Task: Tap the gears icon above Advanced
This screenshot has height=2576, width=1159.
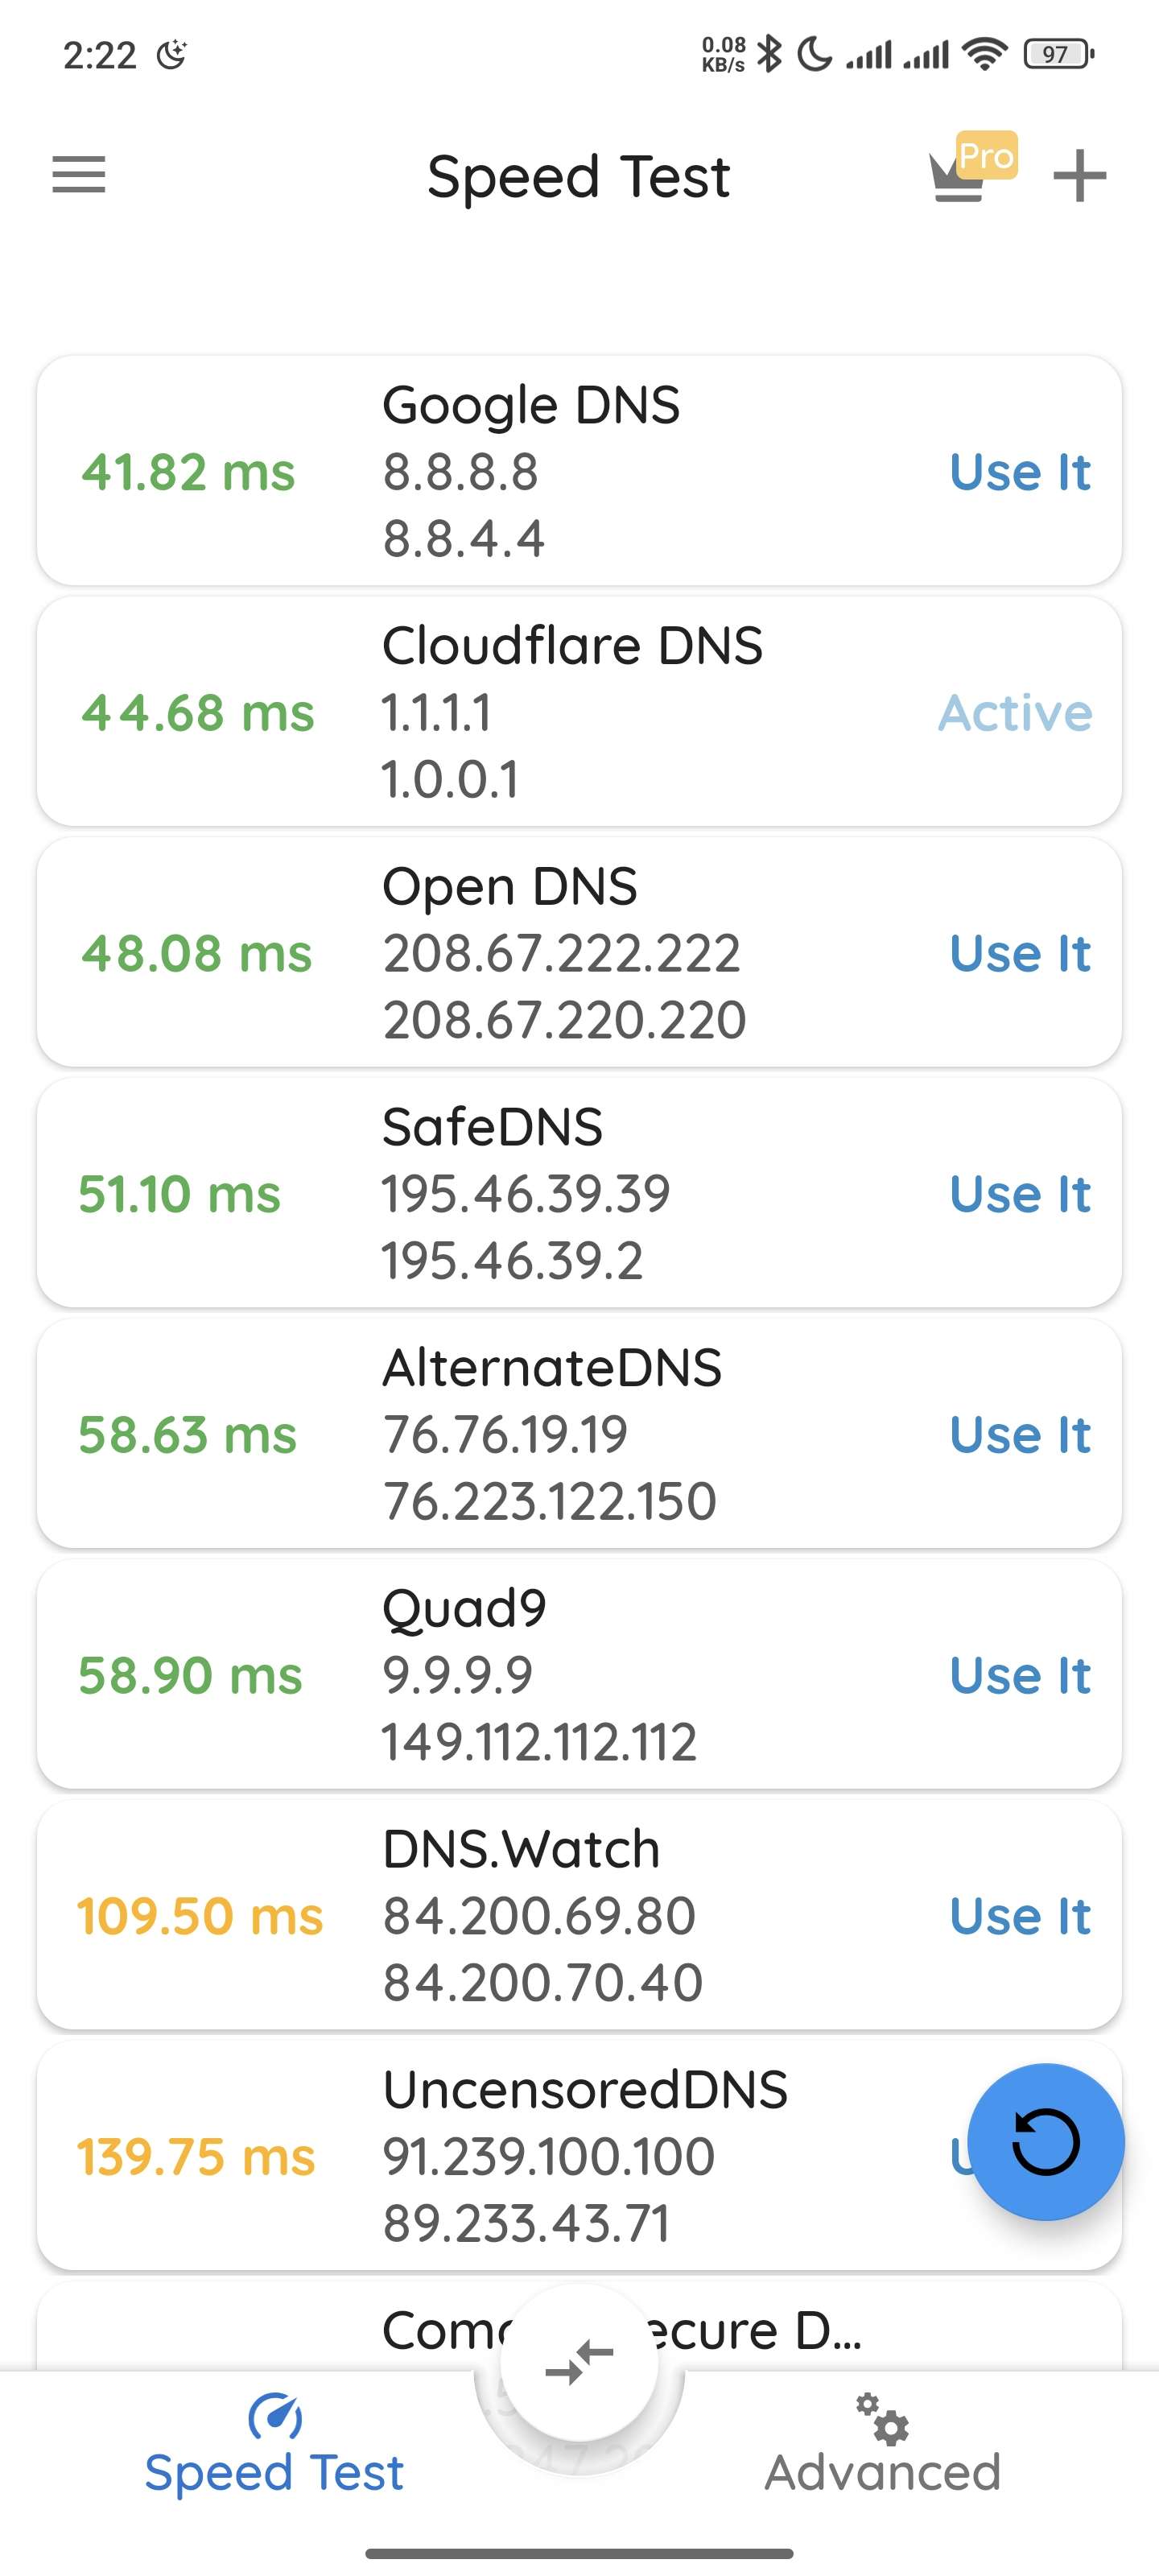Action: tap(882, 2418)
